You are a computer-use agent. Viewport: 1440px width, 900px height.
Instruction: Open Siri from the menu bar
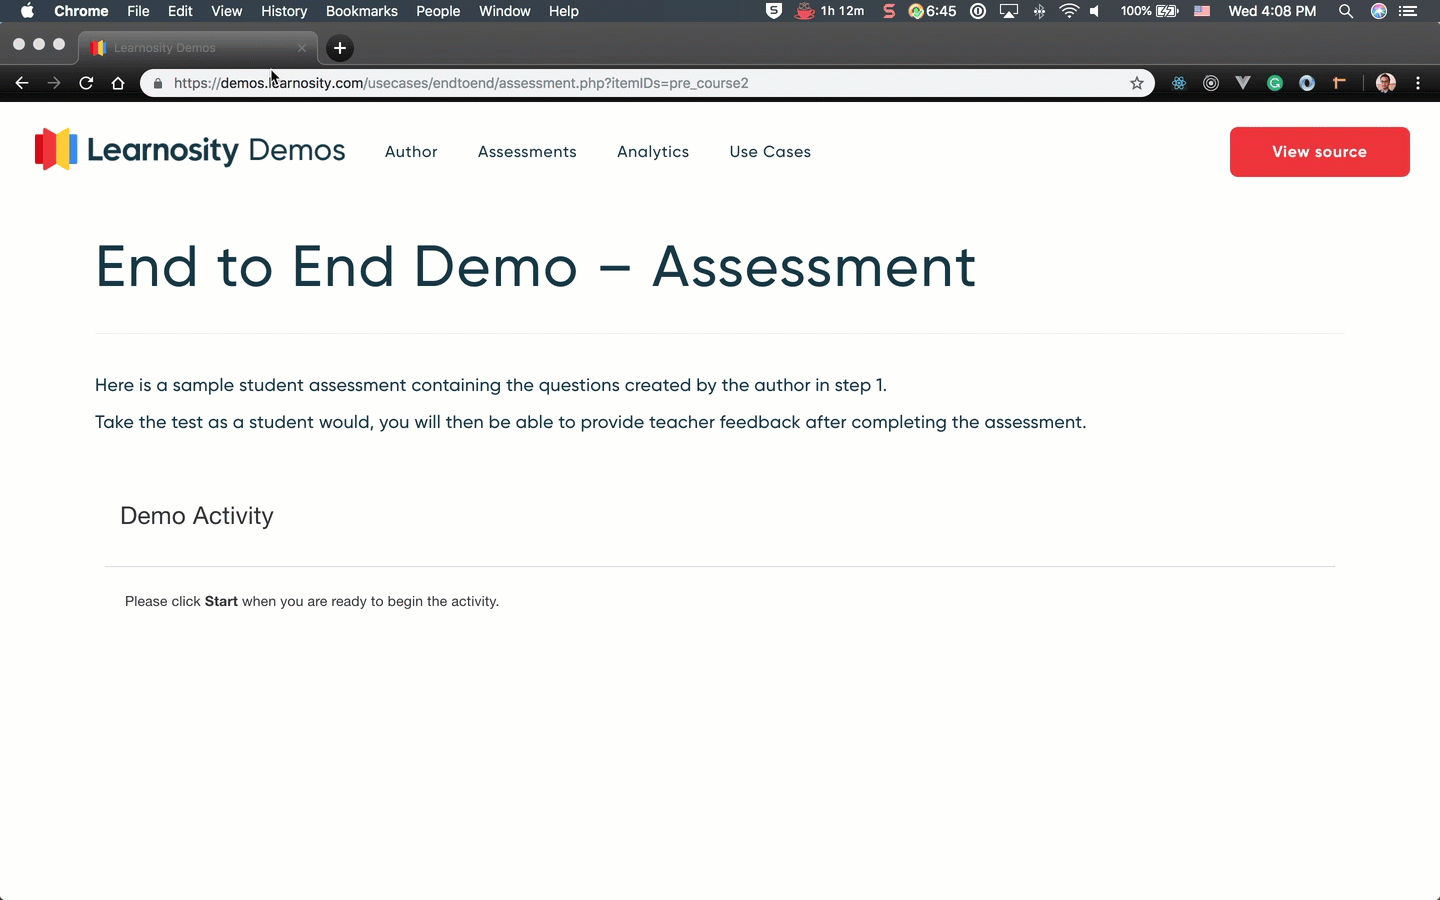[1379, 11]
